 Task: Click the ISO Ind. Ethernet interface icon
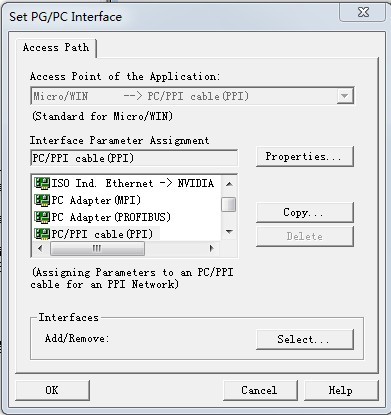click(x=42, y=183)
